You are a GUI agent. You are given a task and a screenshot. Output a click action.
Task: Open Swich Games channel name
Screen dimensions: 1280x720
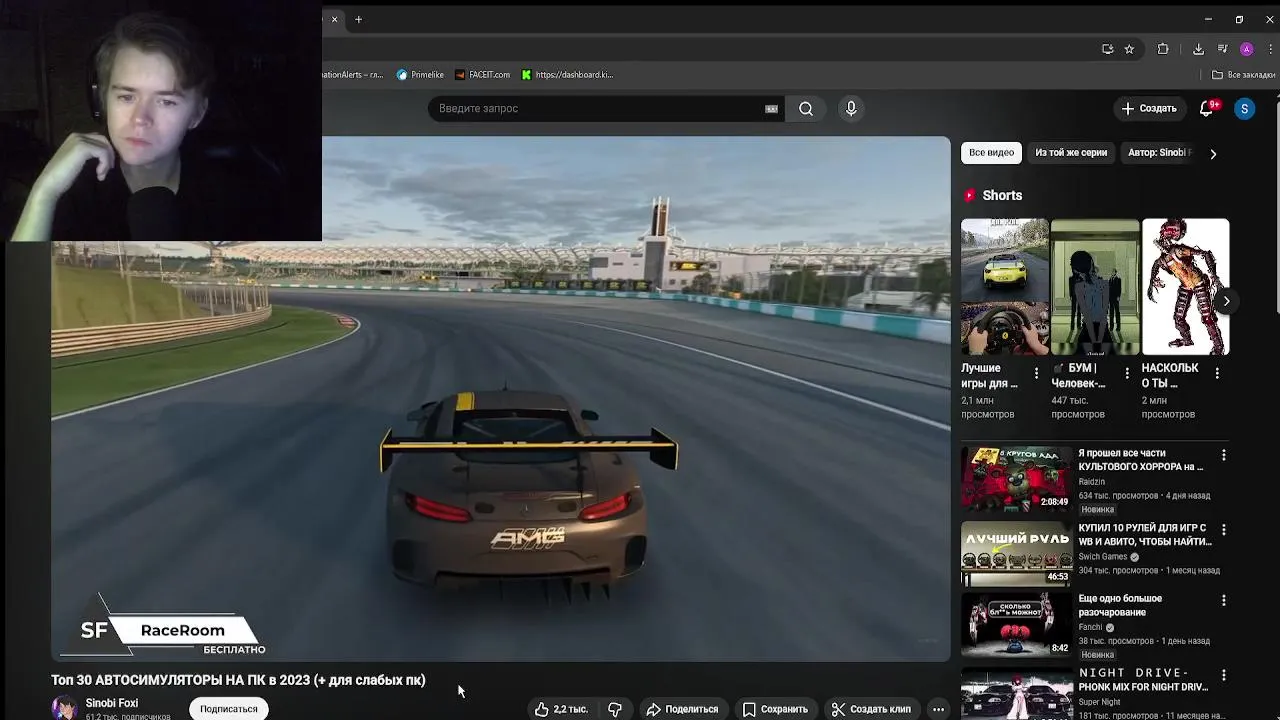pos(1102,557)
